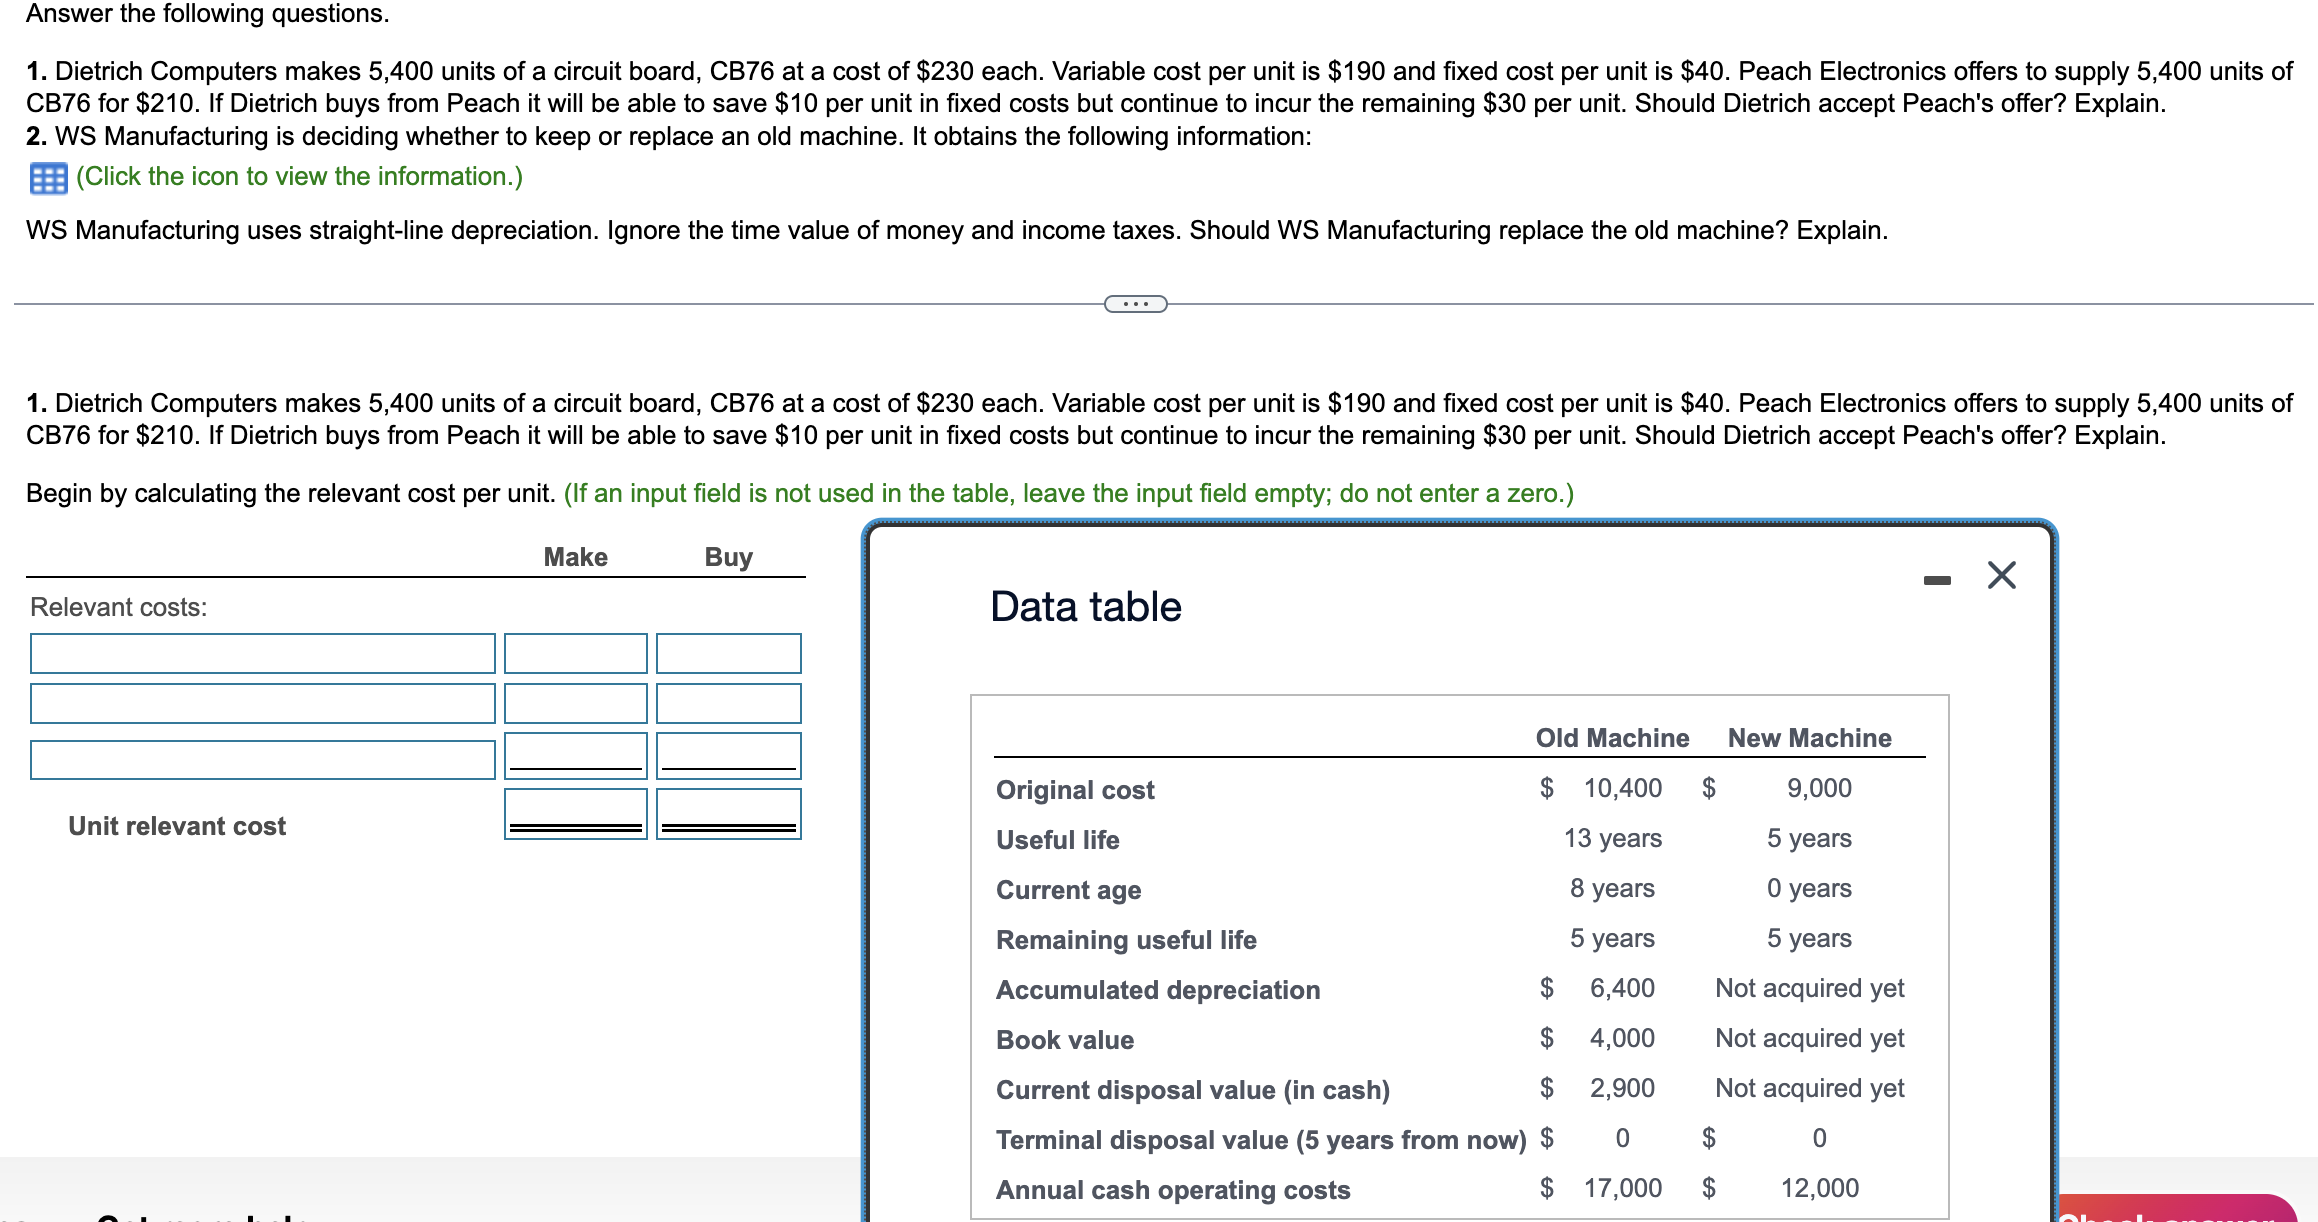Click third row Buy input box

(728, 754)
